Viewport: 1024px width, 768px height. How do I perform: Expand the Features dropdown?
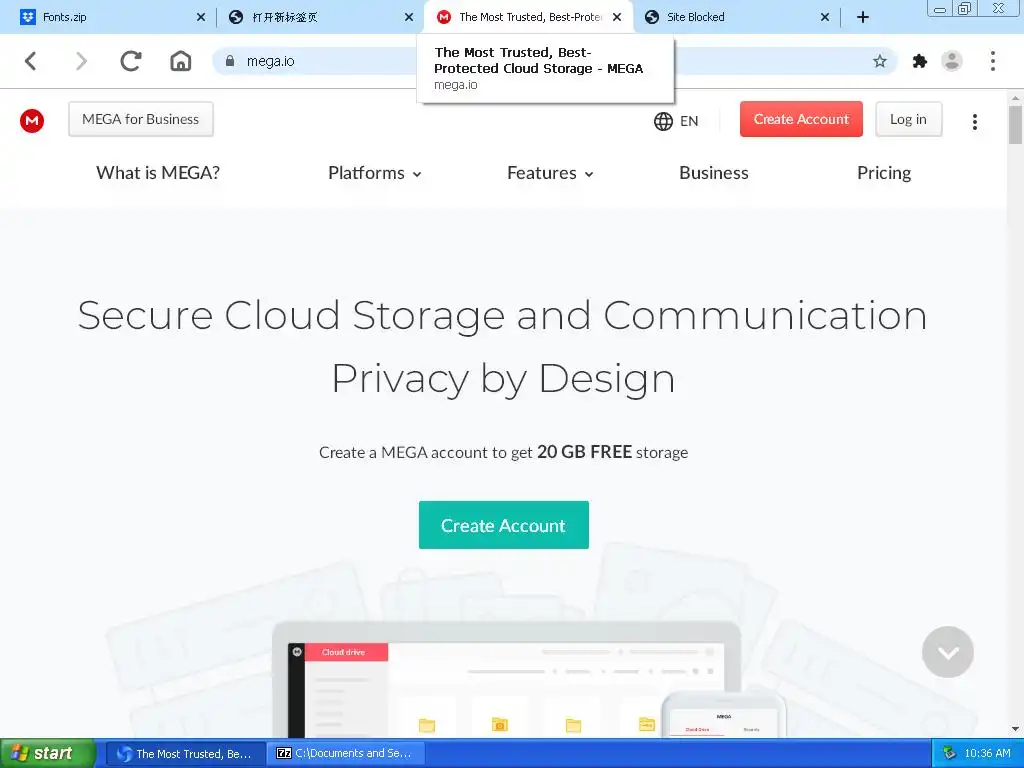[551, 173]
